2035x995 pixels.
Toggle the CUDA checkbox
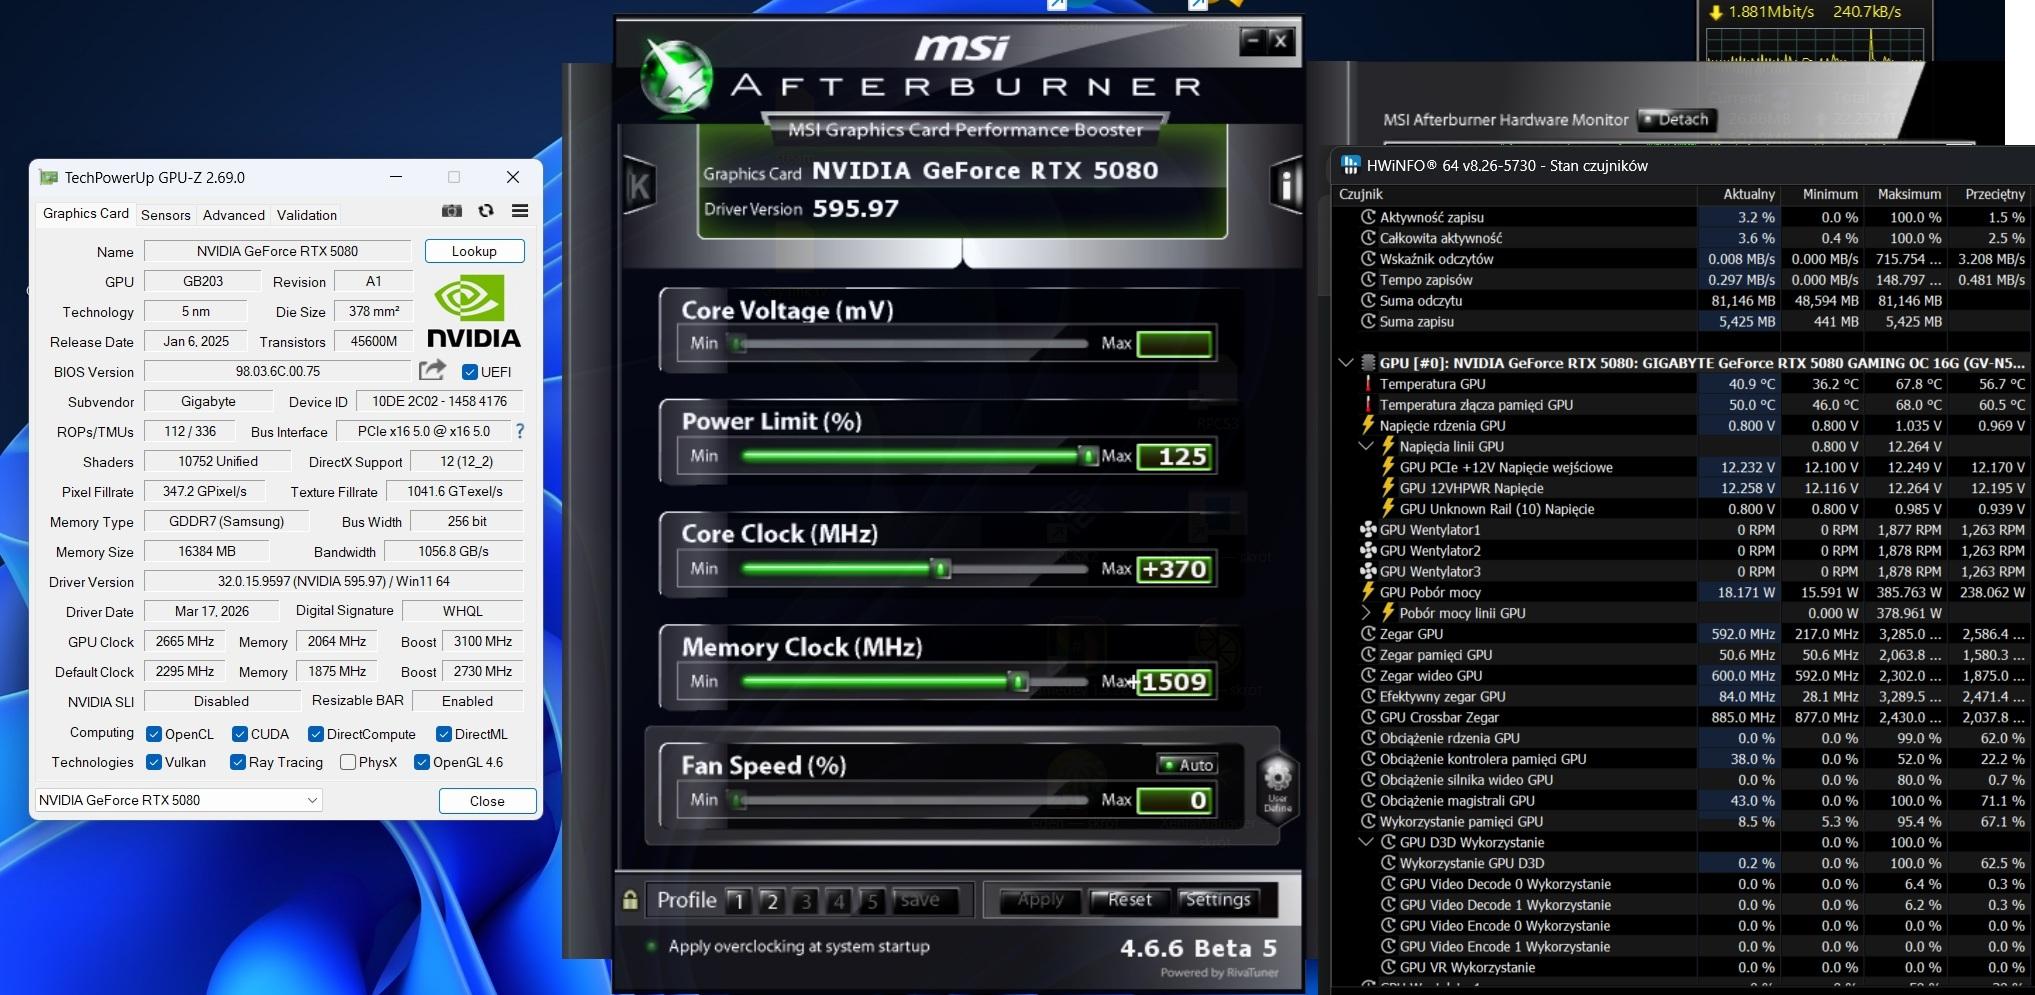point(240,734)
